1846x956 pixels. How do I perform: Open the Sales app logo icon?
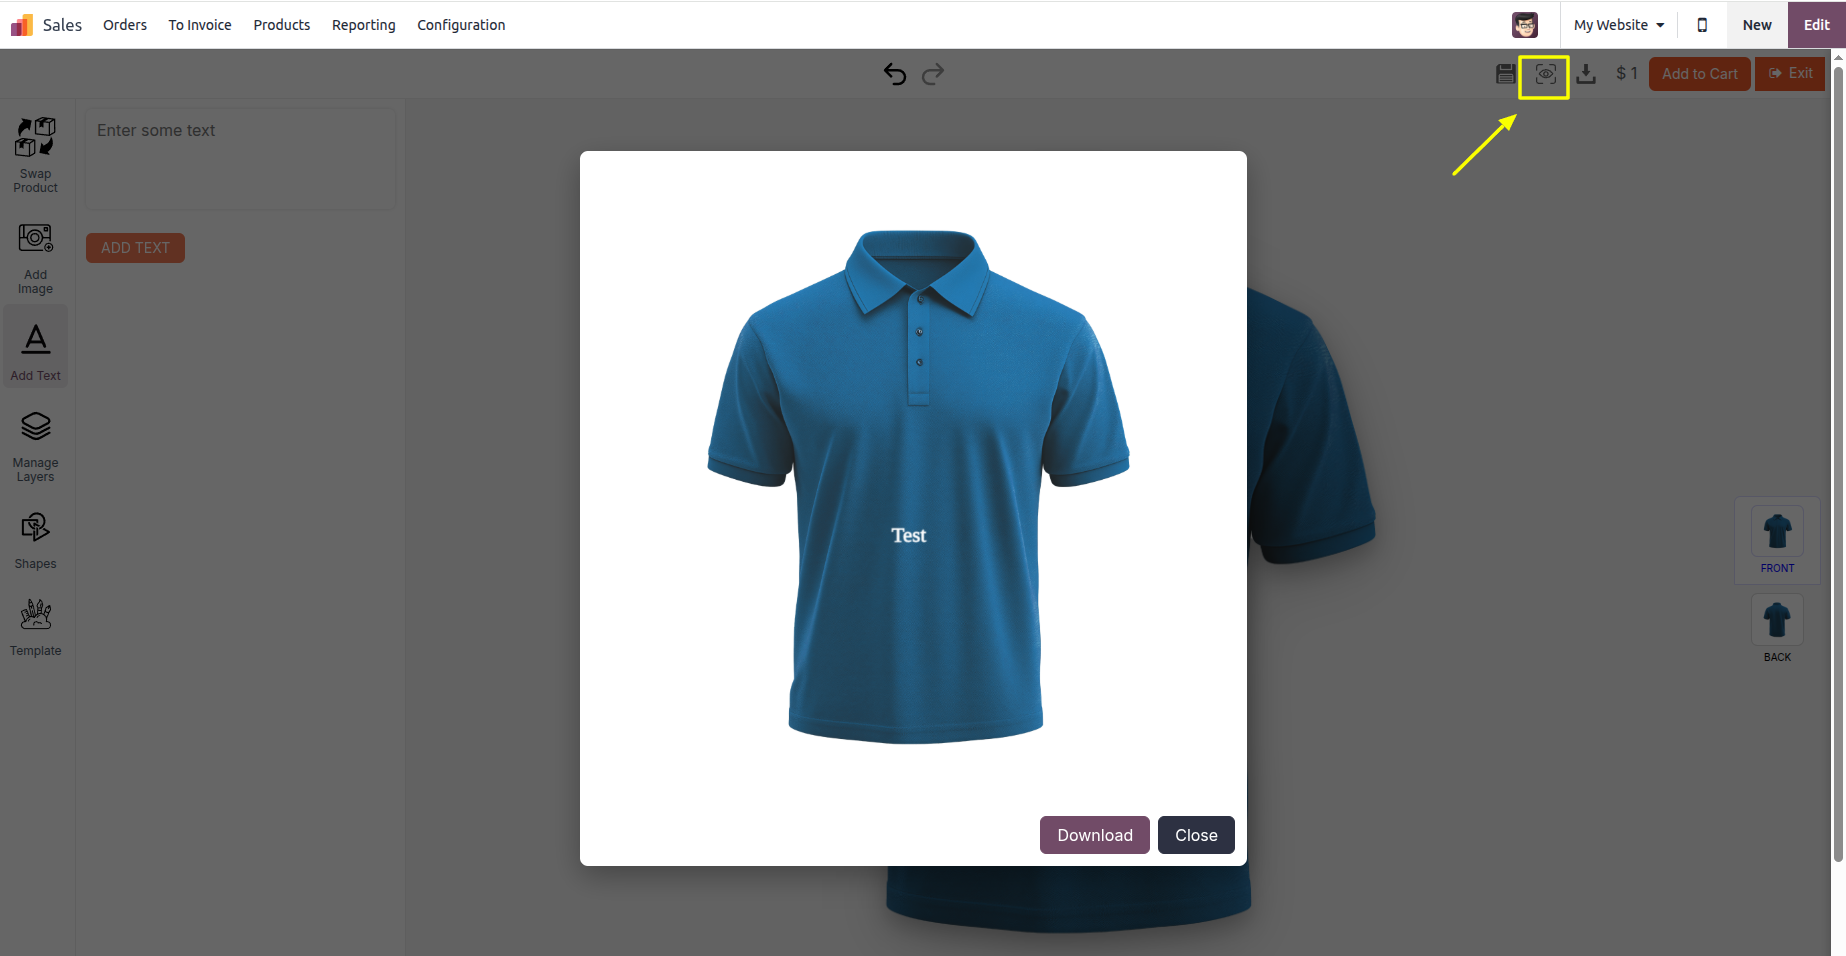[x=22, y=25]
